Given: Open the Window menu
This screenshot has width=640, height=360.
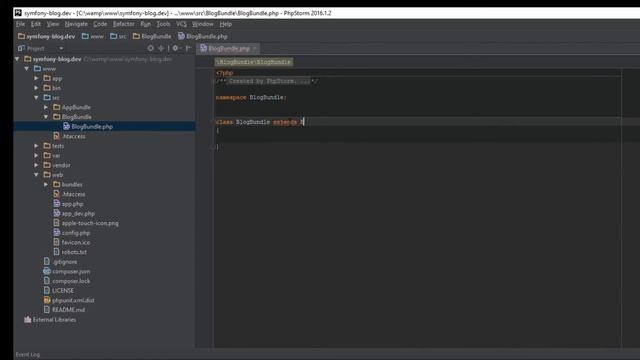Looking at the screenshot, I should pos(202,24).
